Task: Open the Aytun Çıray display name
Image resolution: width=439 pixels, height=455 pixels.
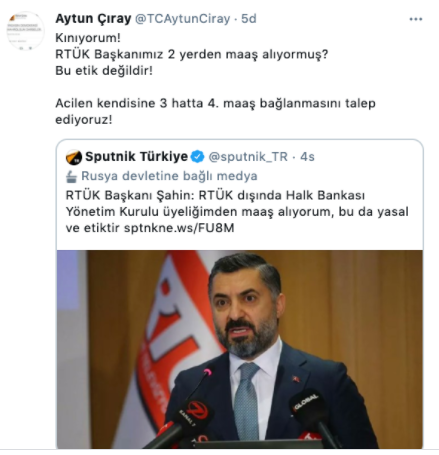Action: click(93, 19)
